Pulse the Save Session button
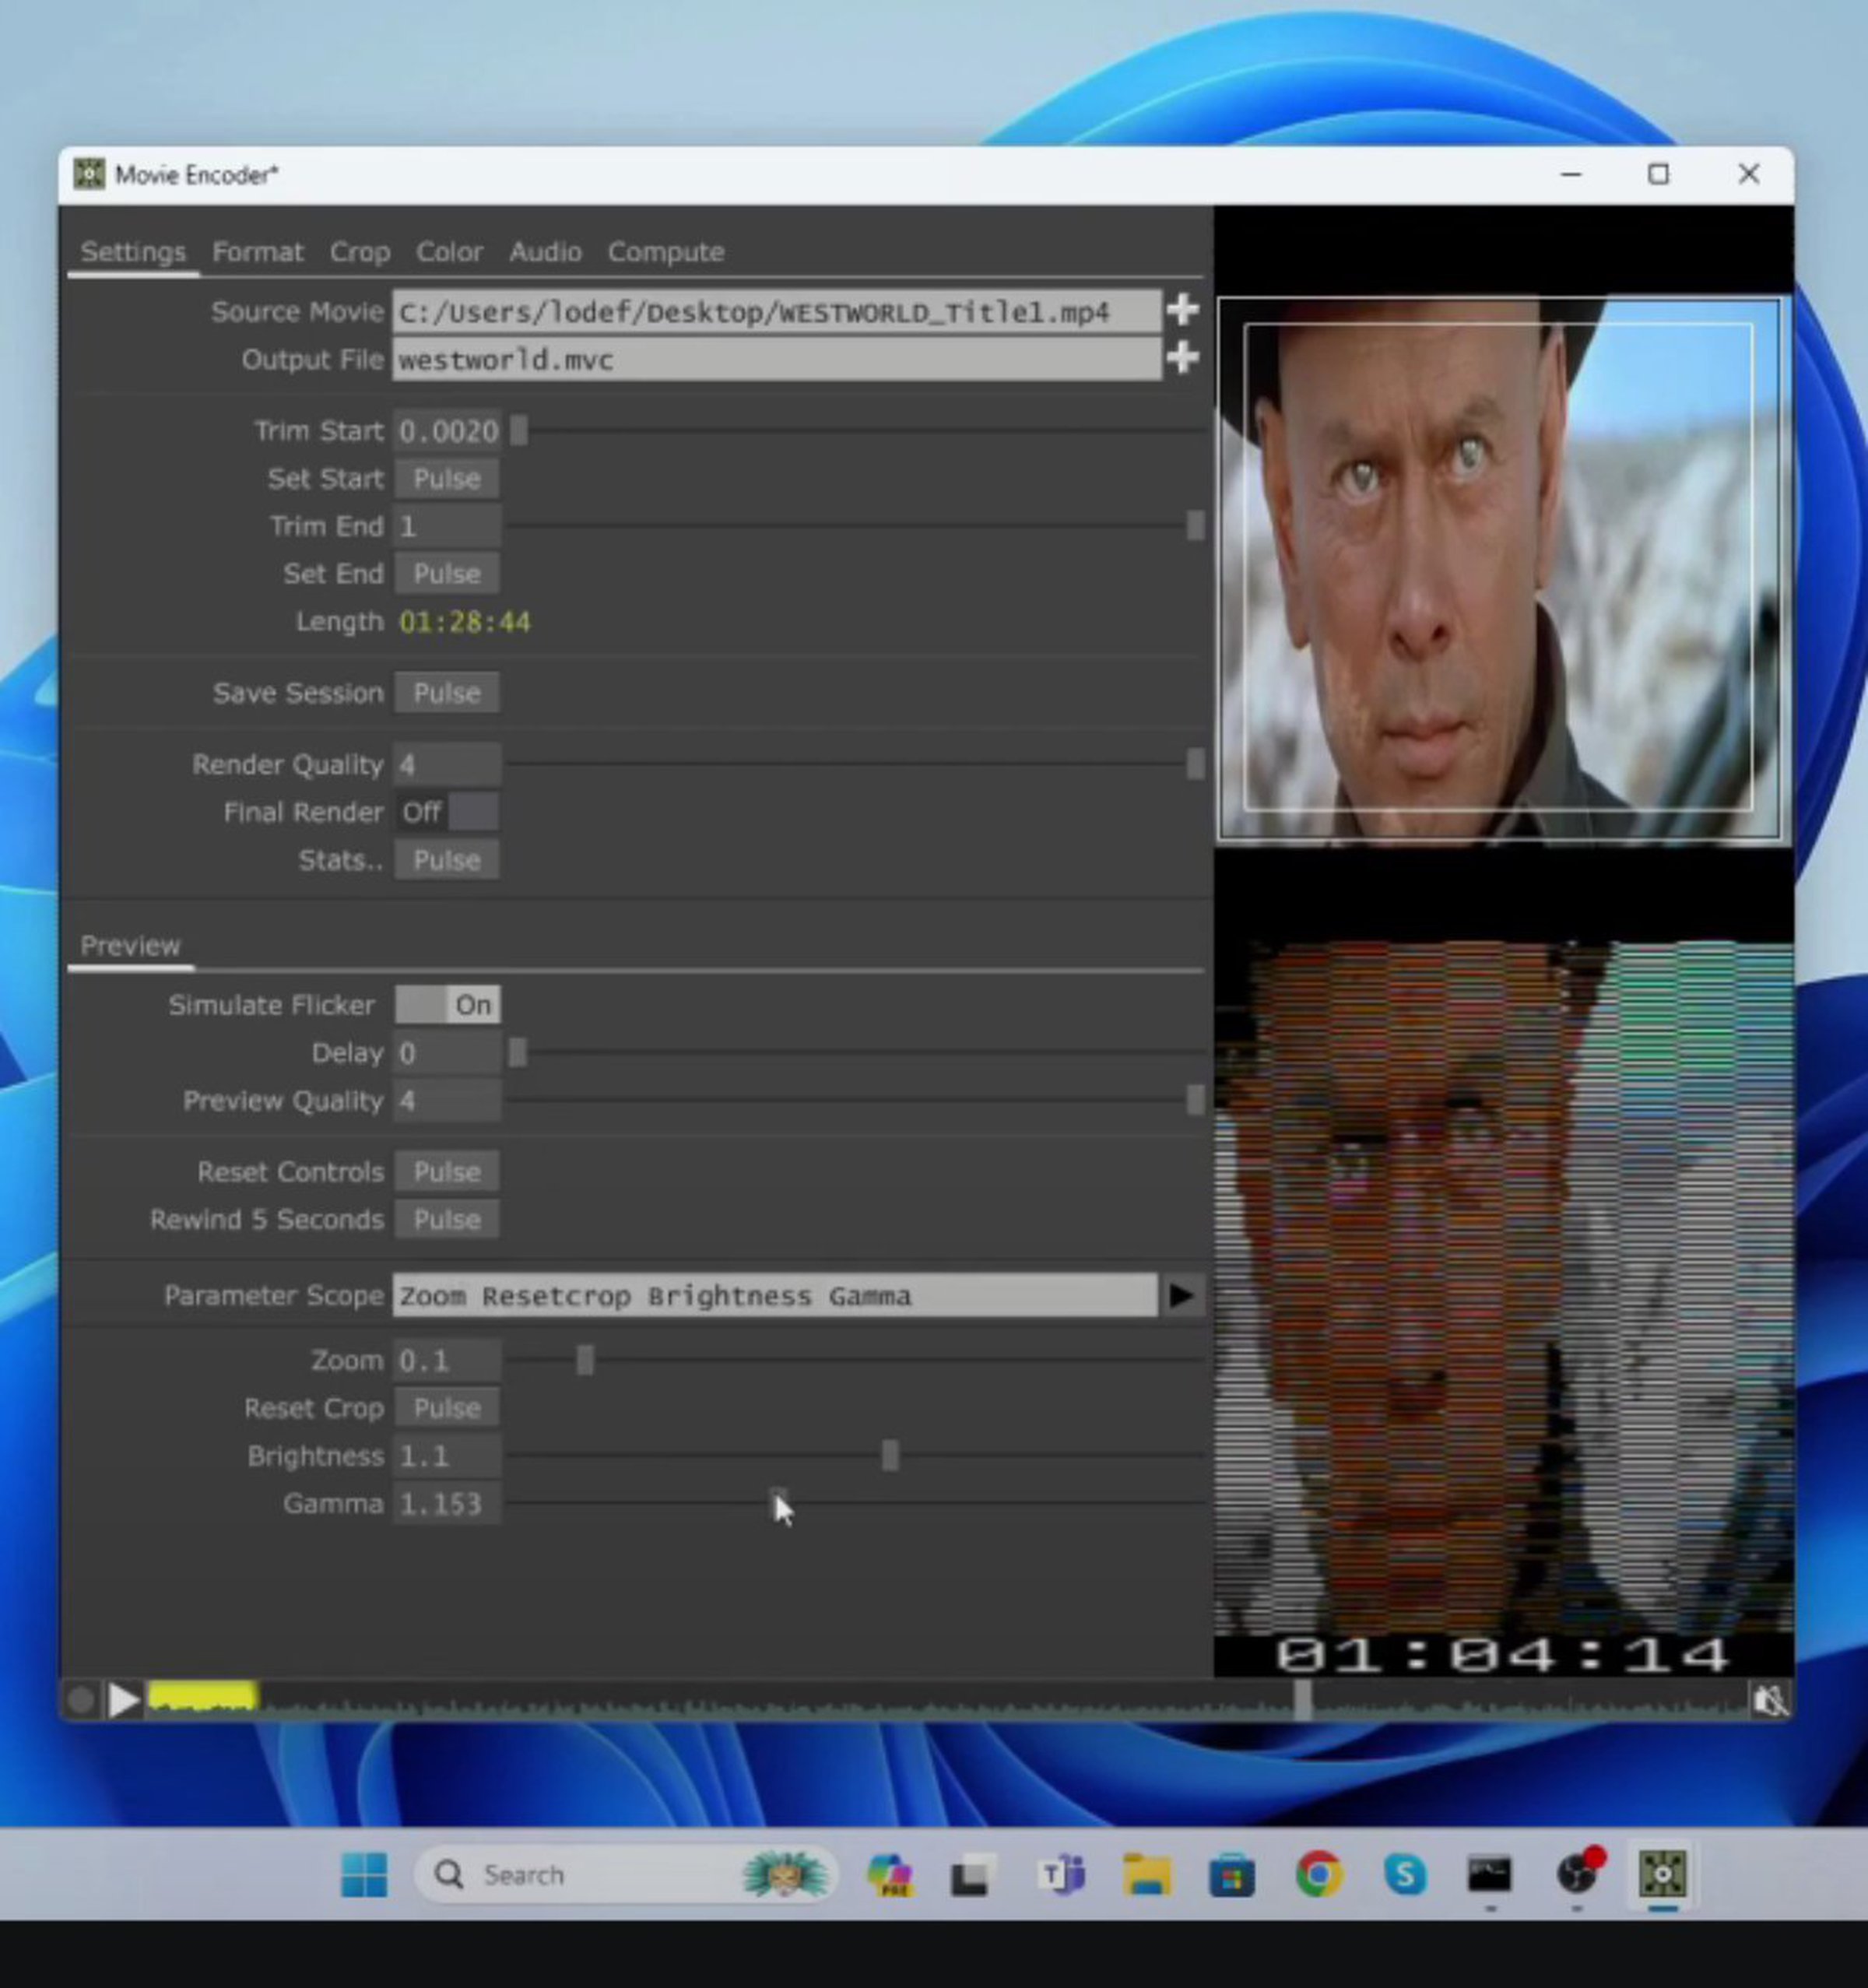 click(x=447, y=693)
